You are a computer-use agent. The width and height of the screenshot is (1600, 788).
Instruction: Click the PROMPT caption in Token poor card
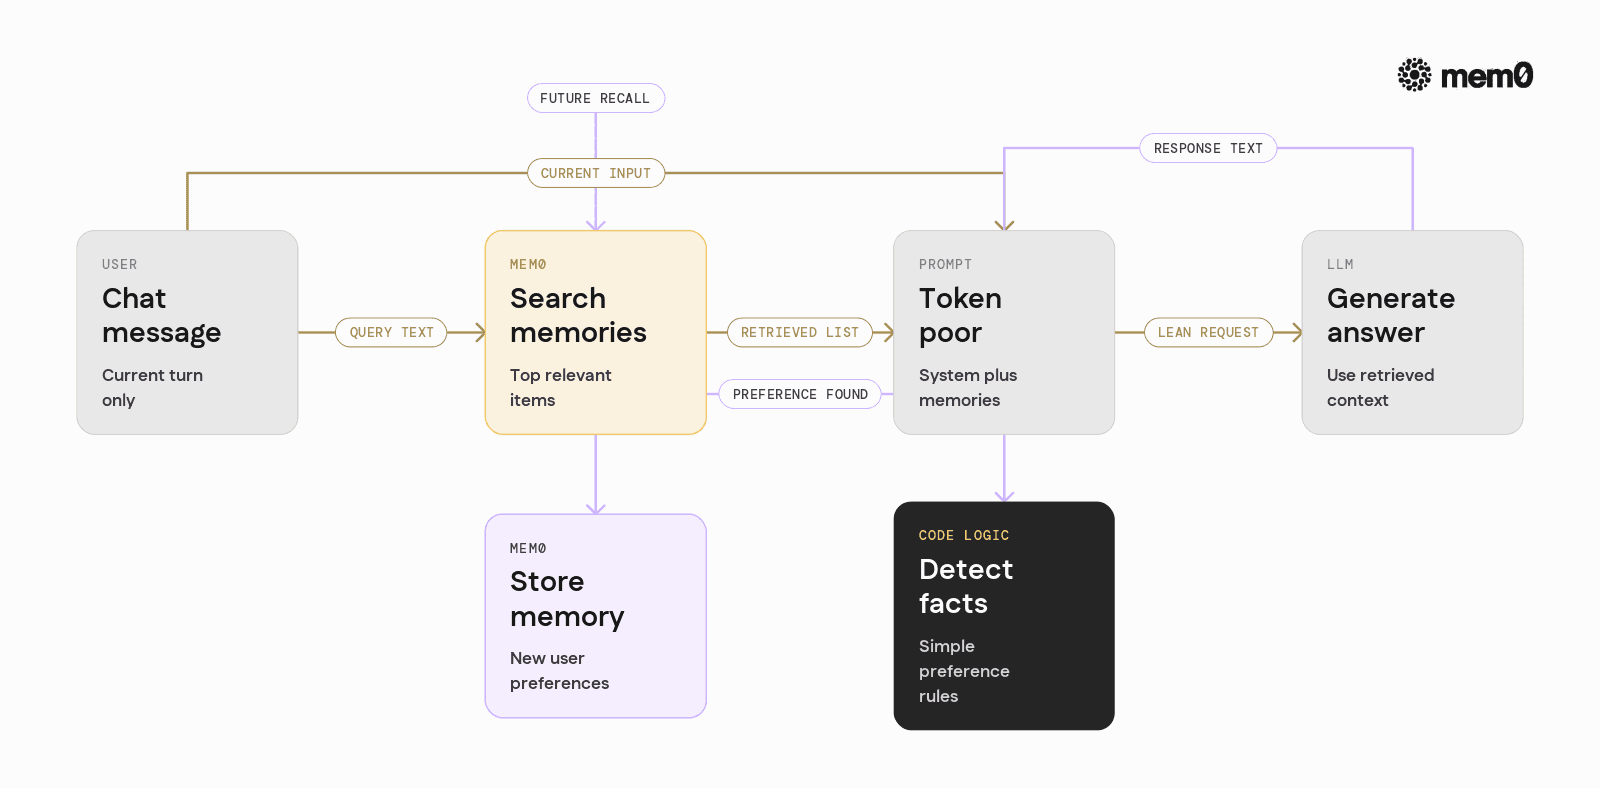coord(945,265)
